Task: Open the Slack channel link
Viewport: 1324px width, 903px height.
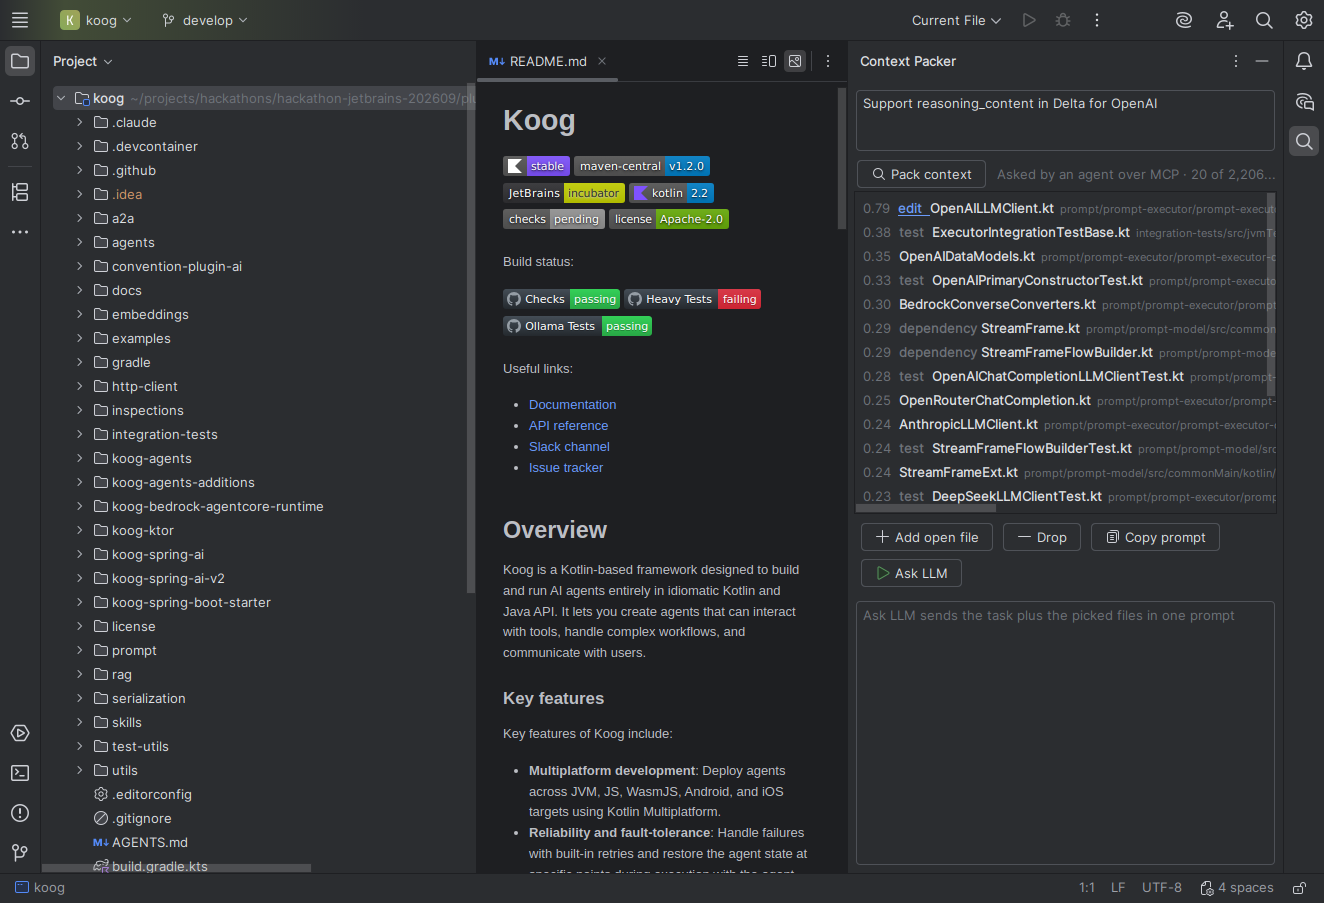Action: coord(569,446)
